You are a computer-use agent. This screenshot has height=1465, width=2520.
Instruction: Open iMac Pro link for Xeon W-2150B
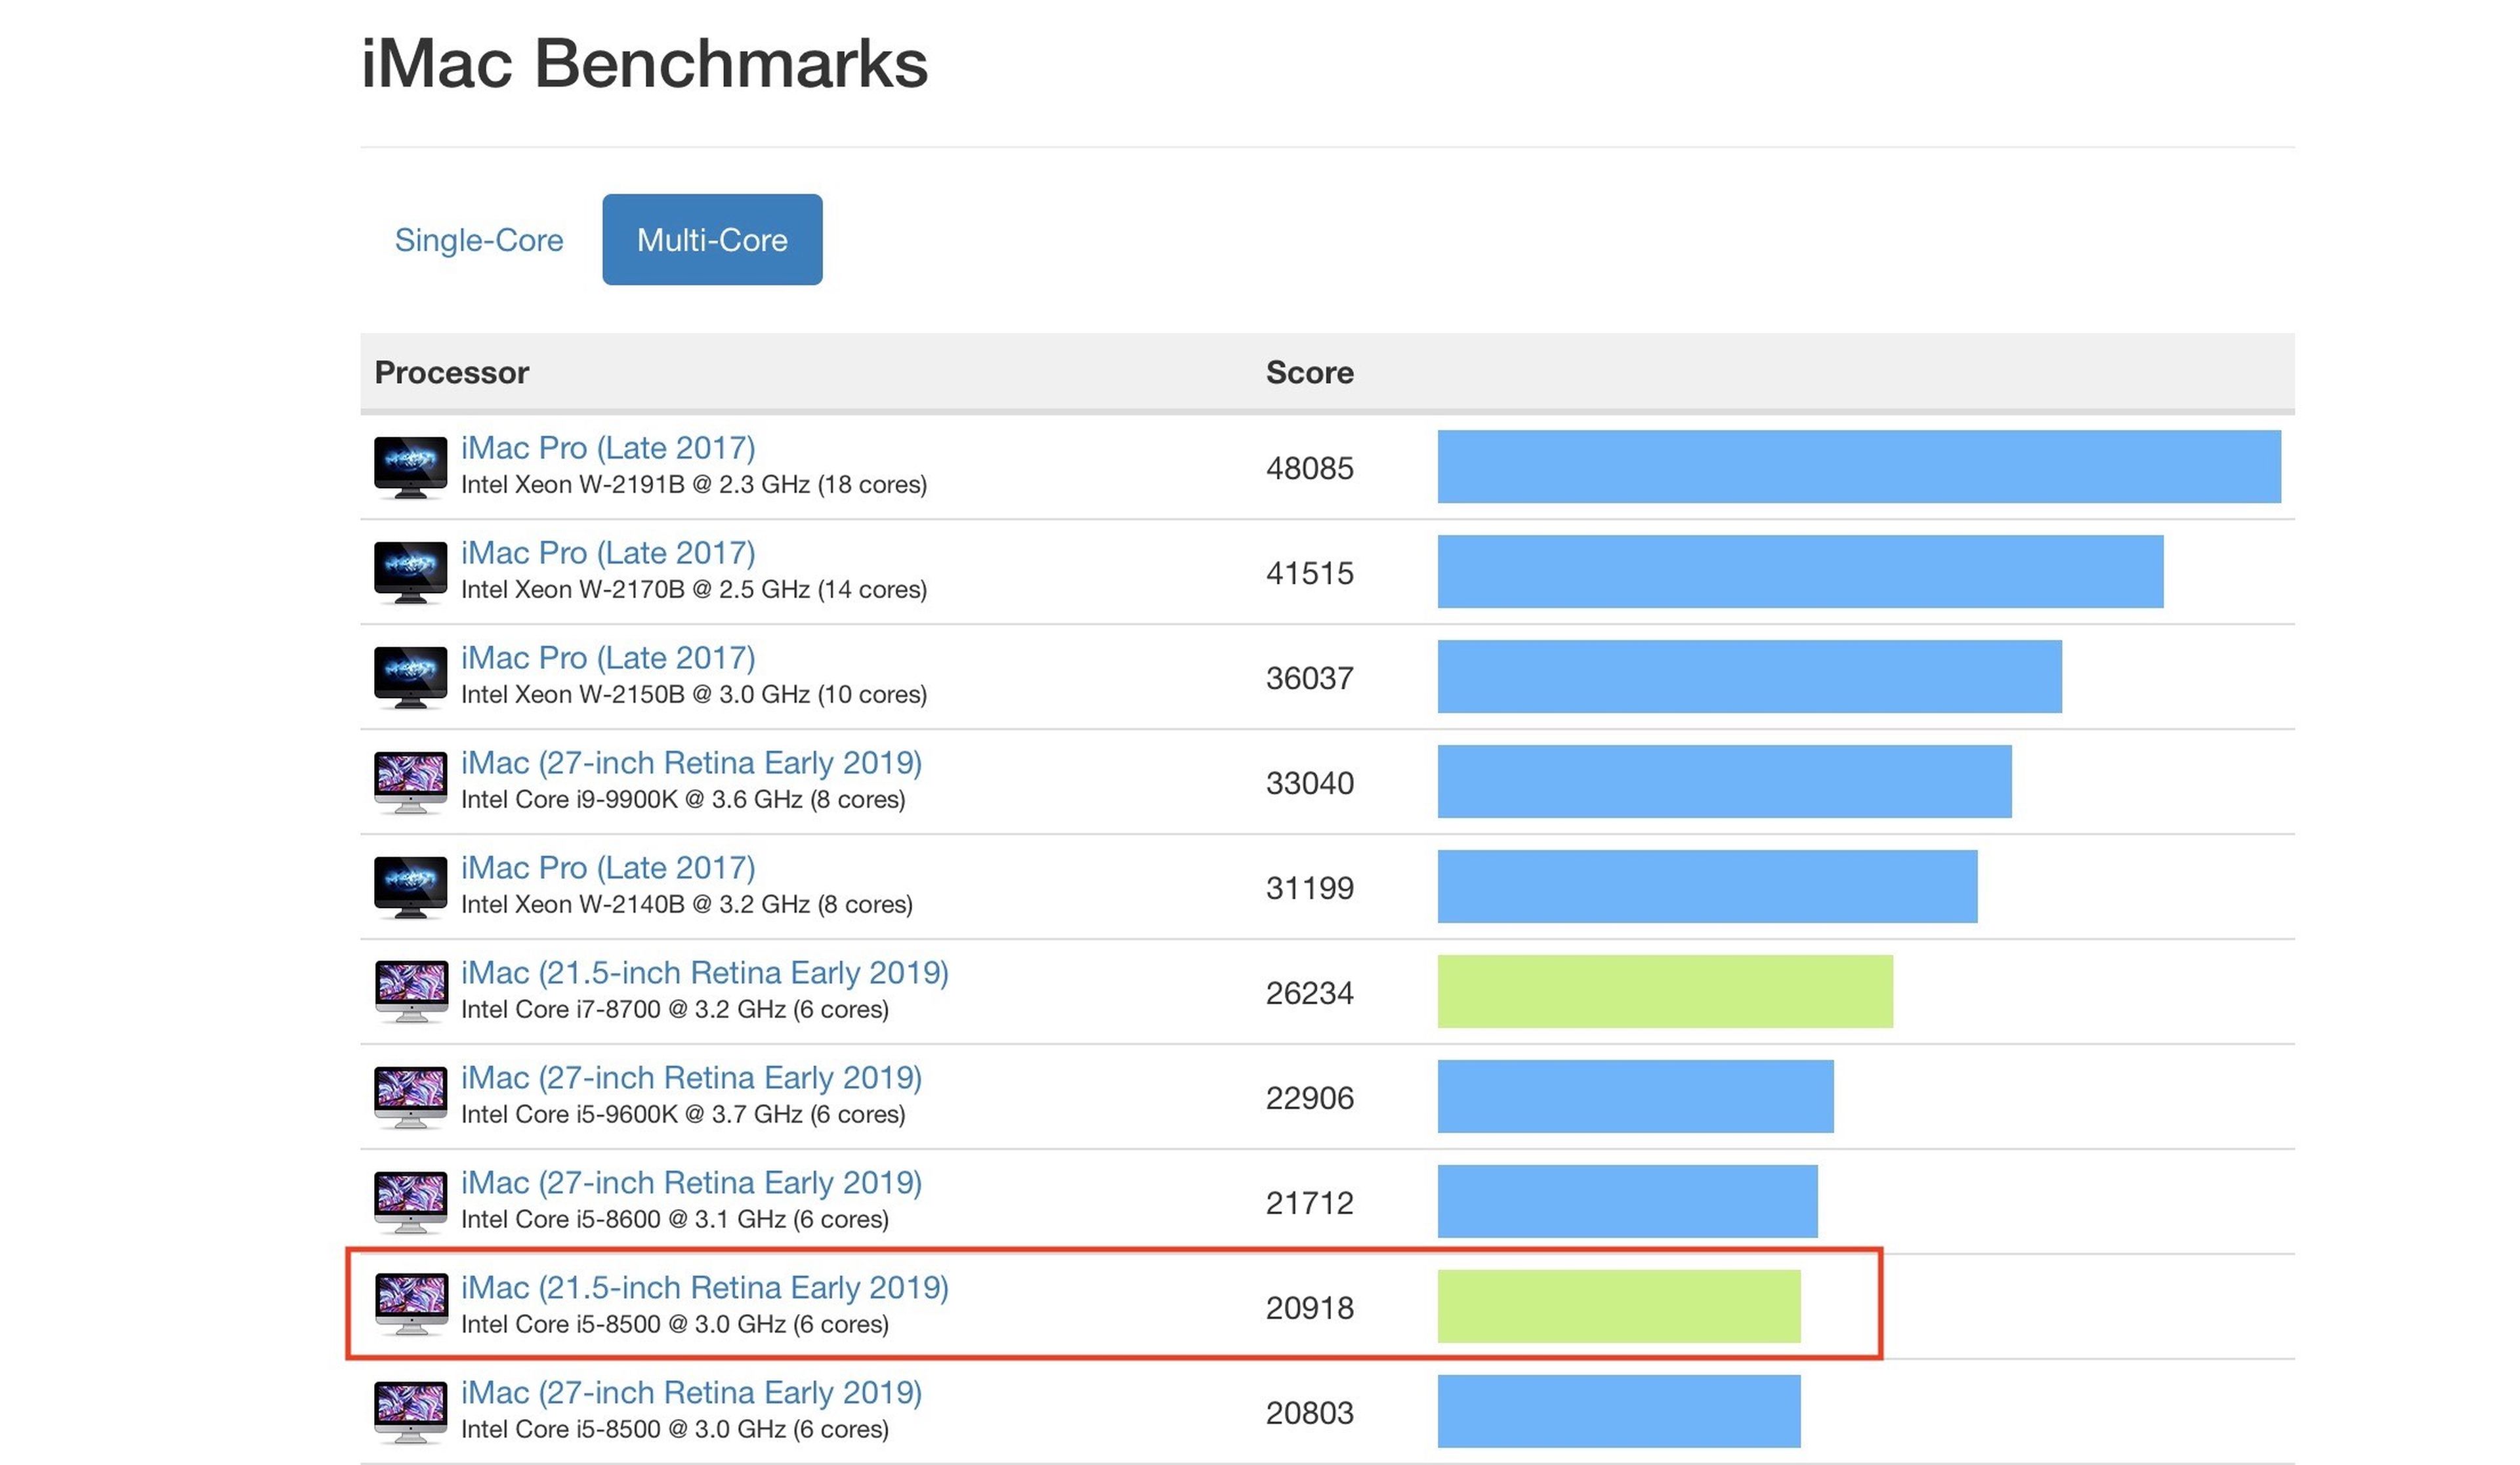coord(608,658)
